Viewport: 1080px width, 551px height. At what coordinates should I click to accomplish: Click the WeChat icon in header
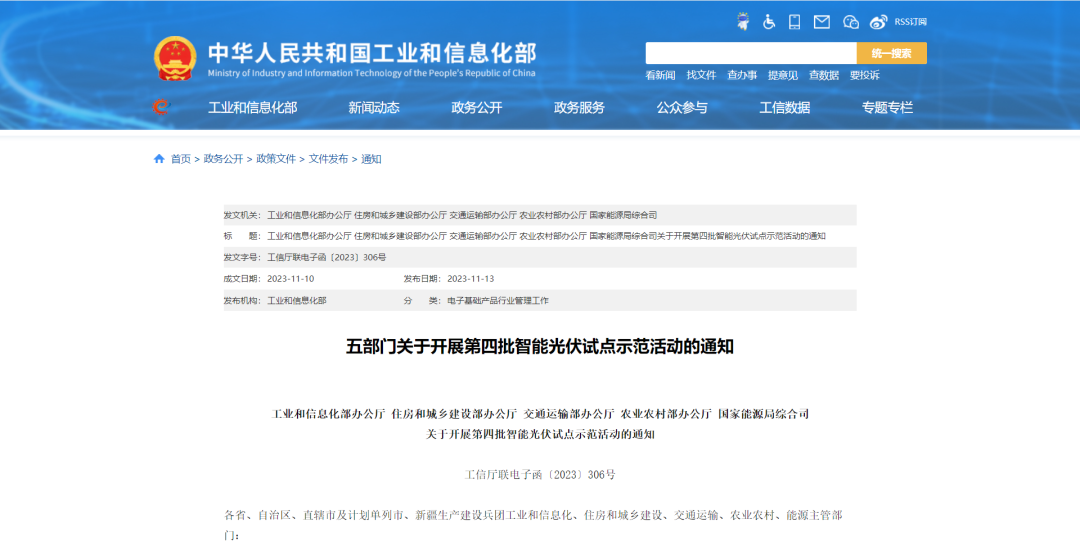(x=850, y=21)
